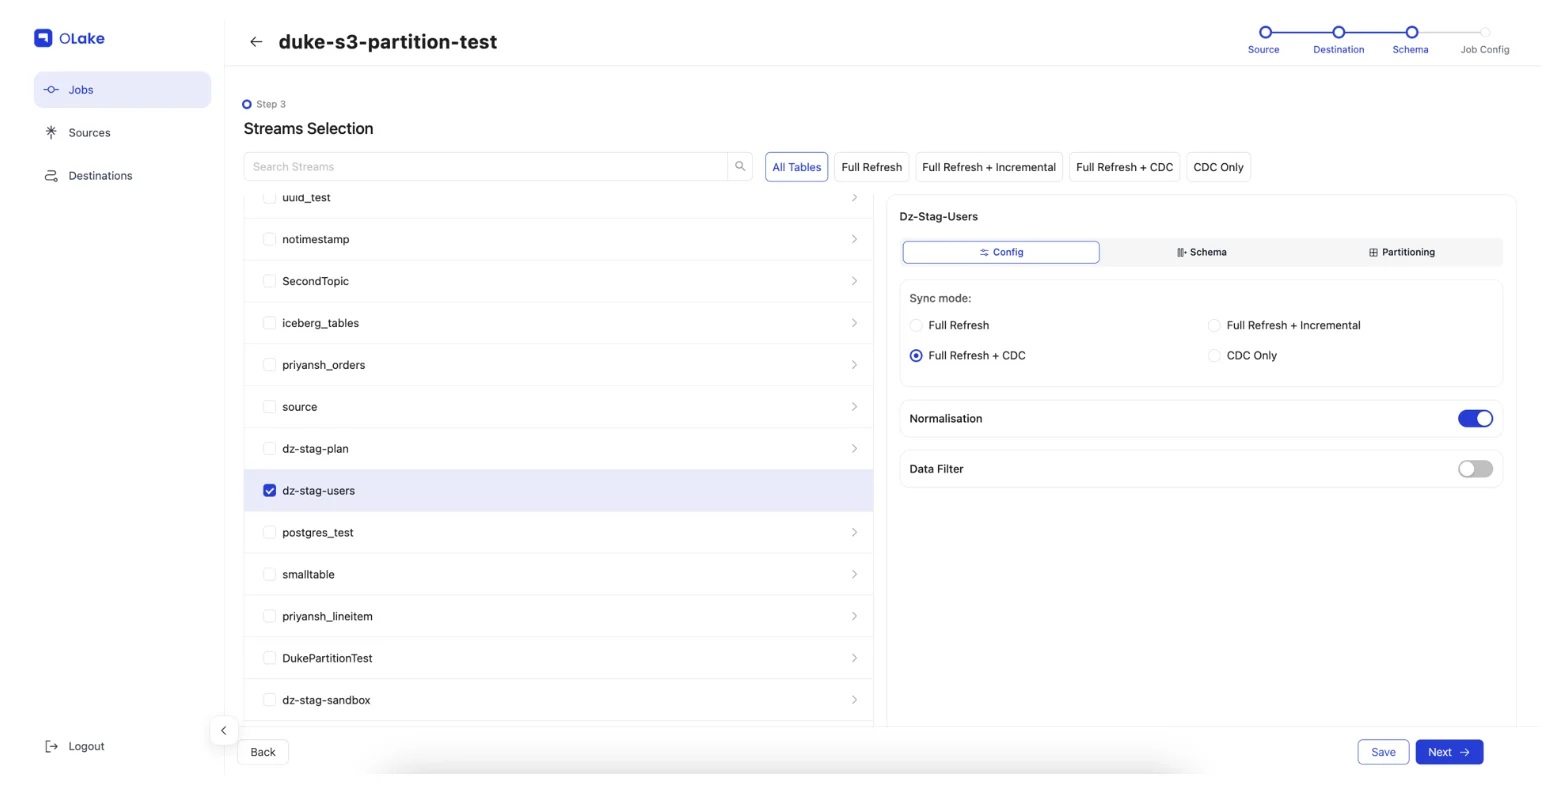
Task: Enable the Data Filter switch
Action: 1474,469
